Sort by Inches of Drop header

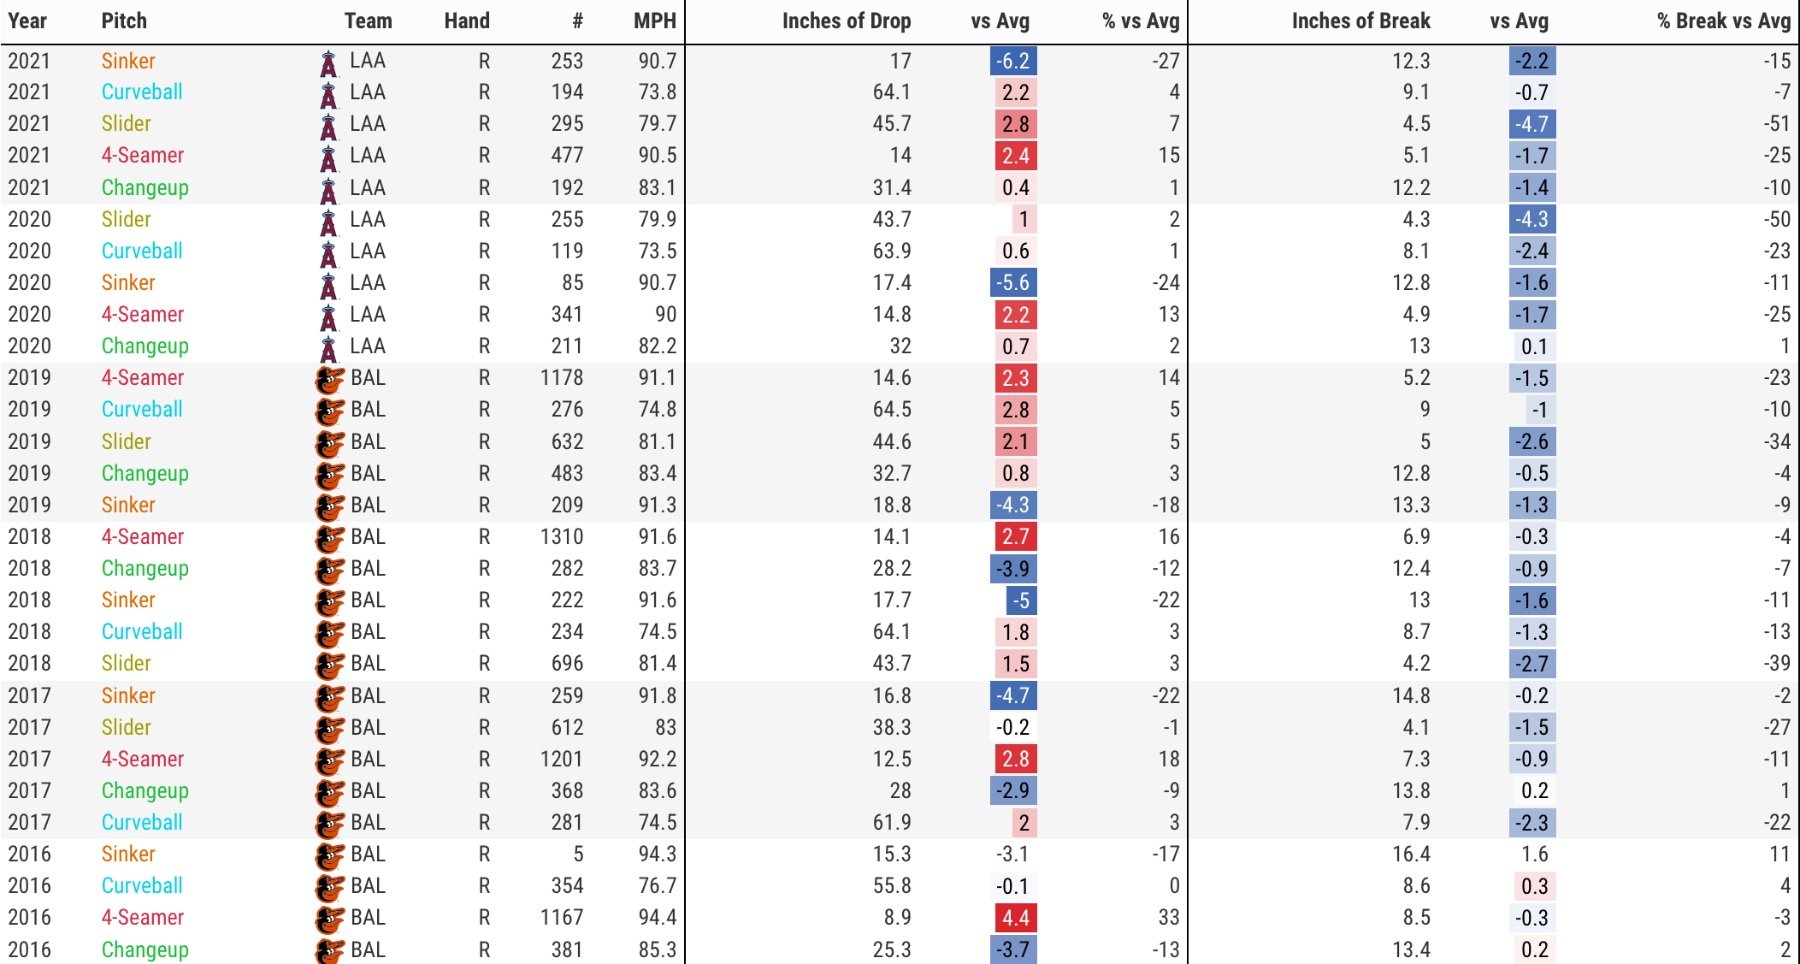pos(846,21)
